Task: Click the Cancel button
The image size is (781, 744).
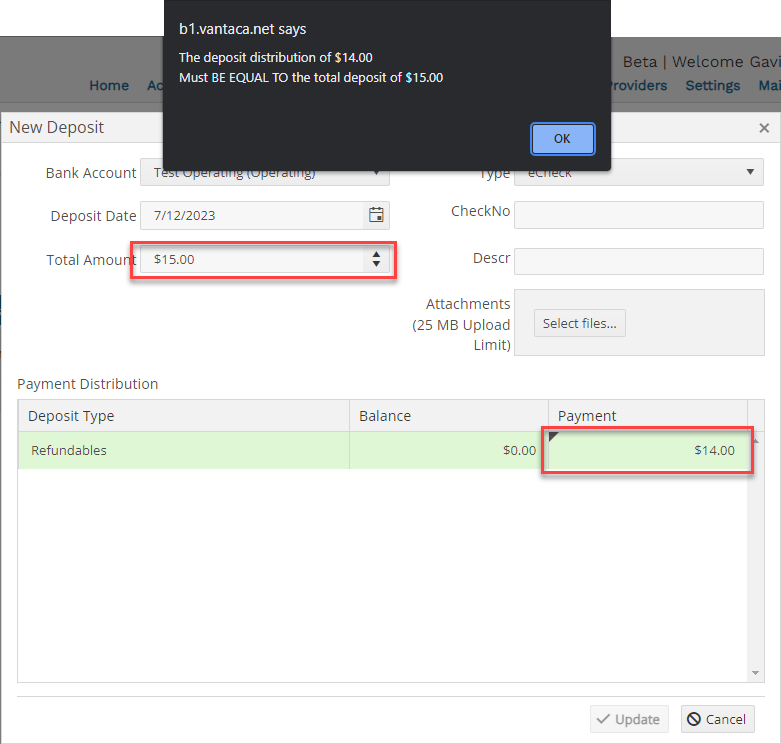Action: [x=717, y=719]
